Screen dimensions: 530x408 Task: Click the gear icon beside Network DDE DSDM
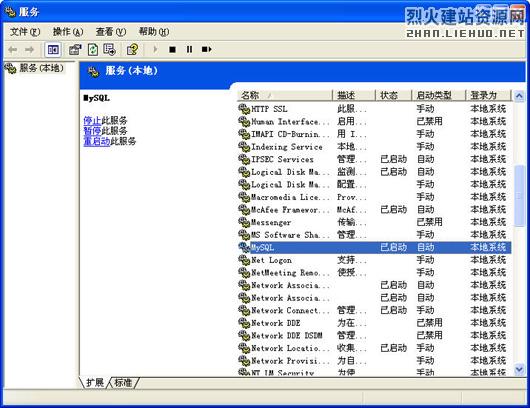(x=244, y=336)
